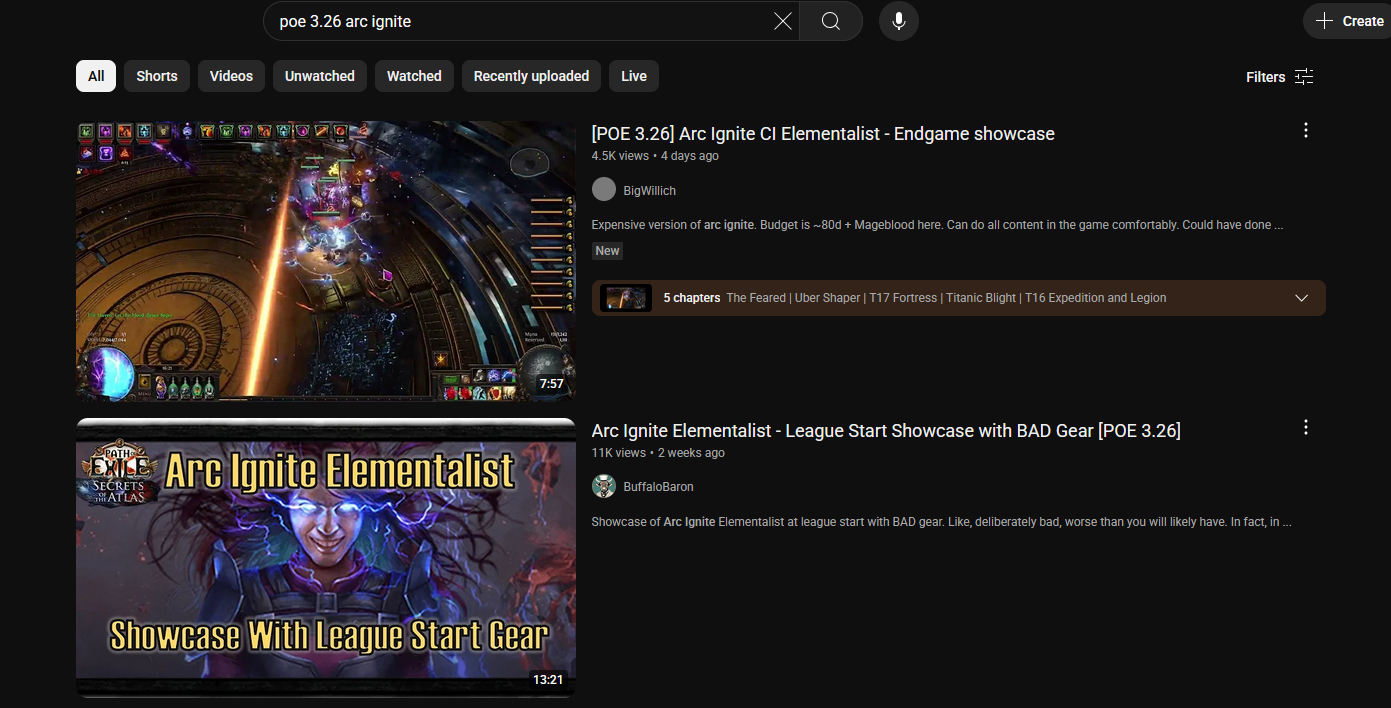Click description starting 'Showcase of Arc Ignite Elementalist'
Screen dimensions: 1391x708
(x=941, y=522)
